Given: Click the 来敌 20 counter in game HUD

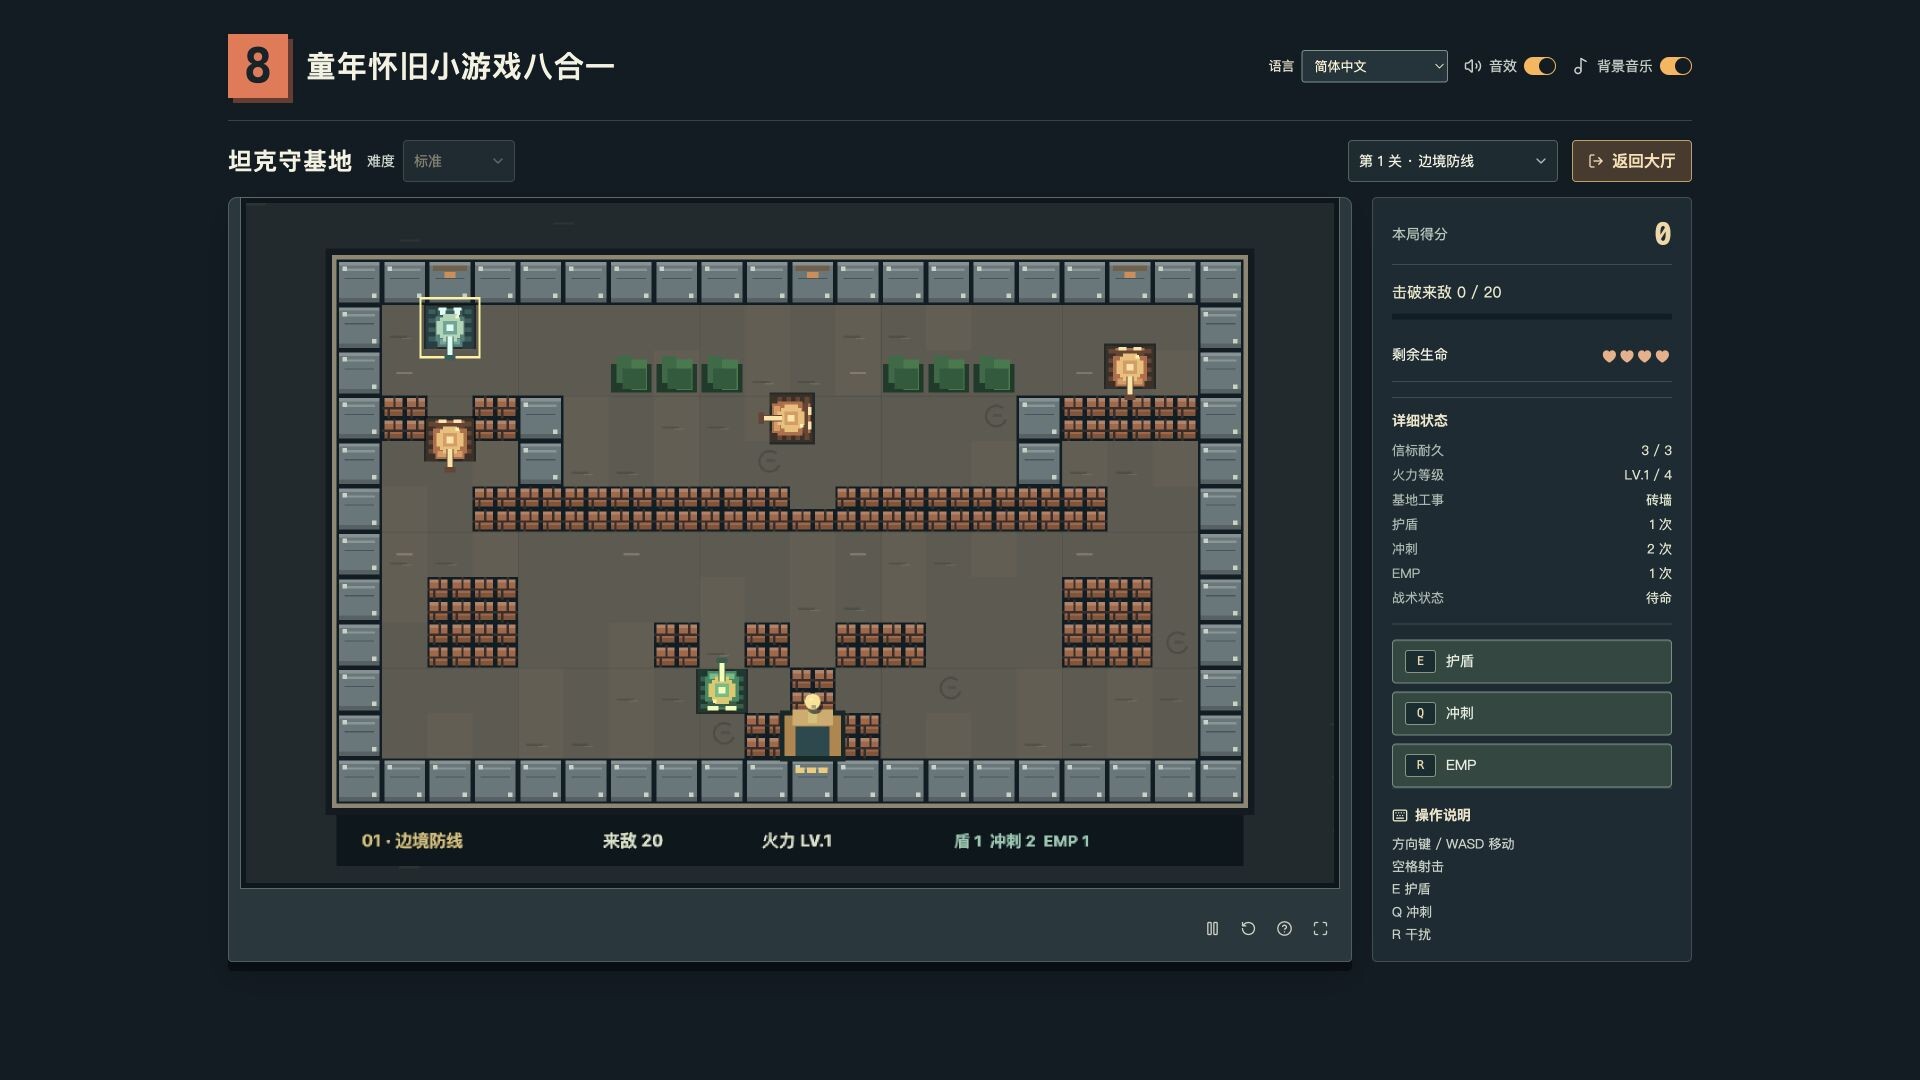Looking at the screenshot, I should click(x=632, y=841).
